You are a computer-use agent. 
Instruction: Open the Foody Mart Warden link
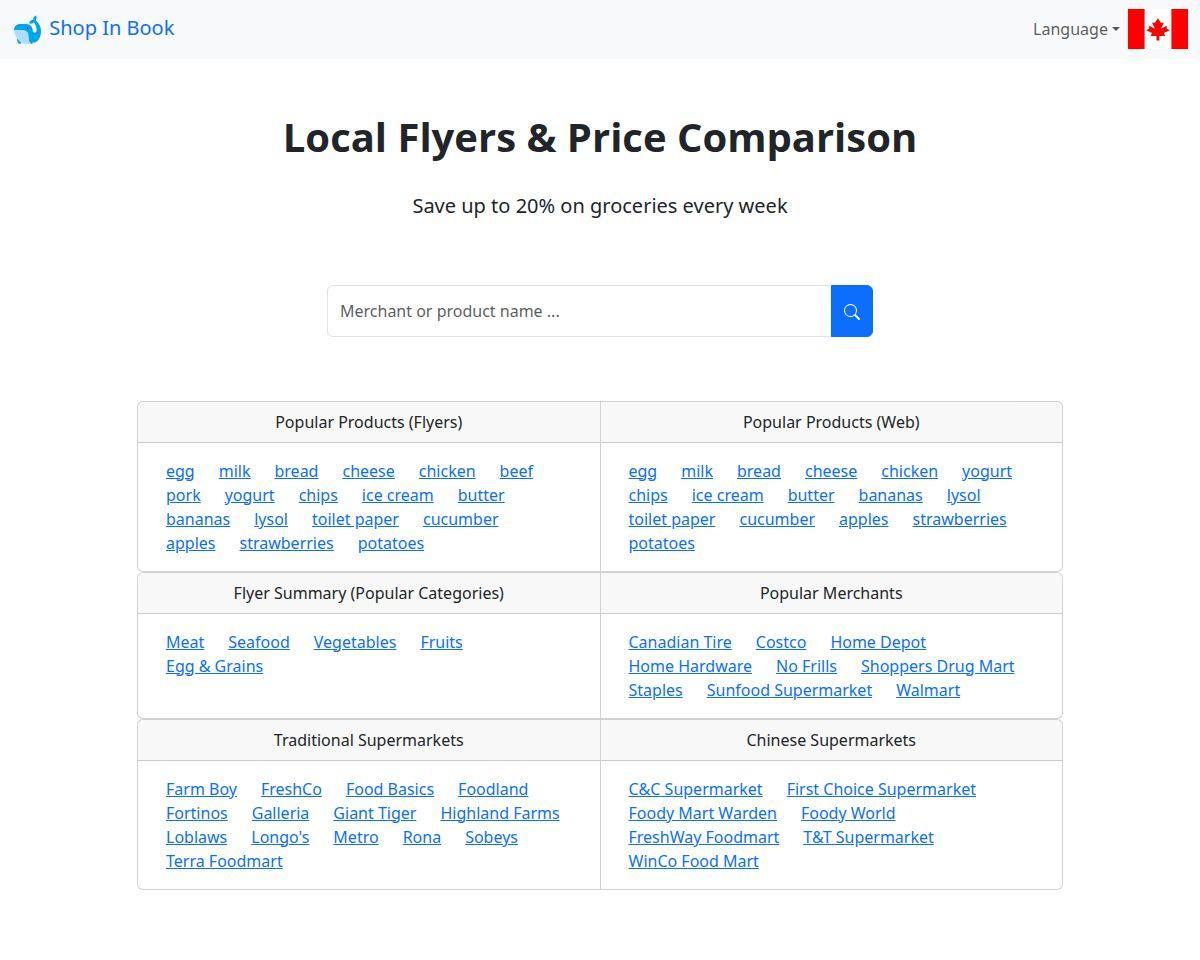(x=703, y=813)
